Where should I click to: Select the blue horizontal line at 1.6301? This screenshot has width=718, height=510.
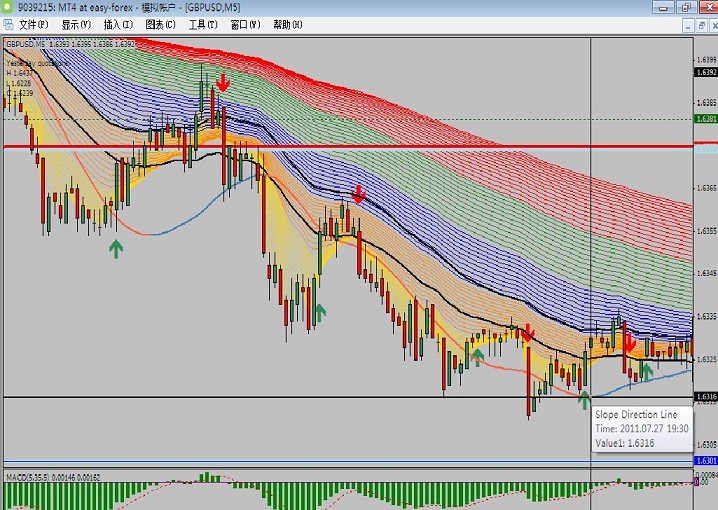[x=348, y=461]
